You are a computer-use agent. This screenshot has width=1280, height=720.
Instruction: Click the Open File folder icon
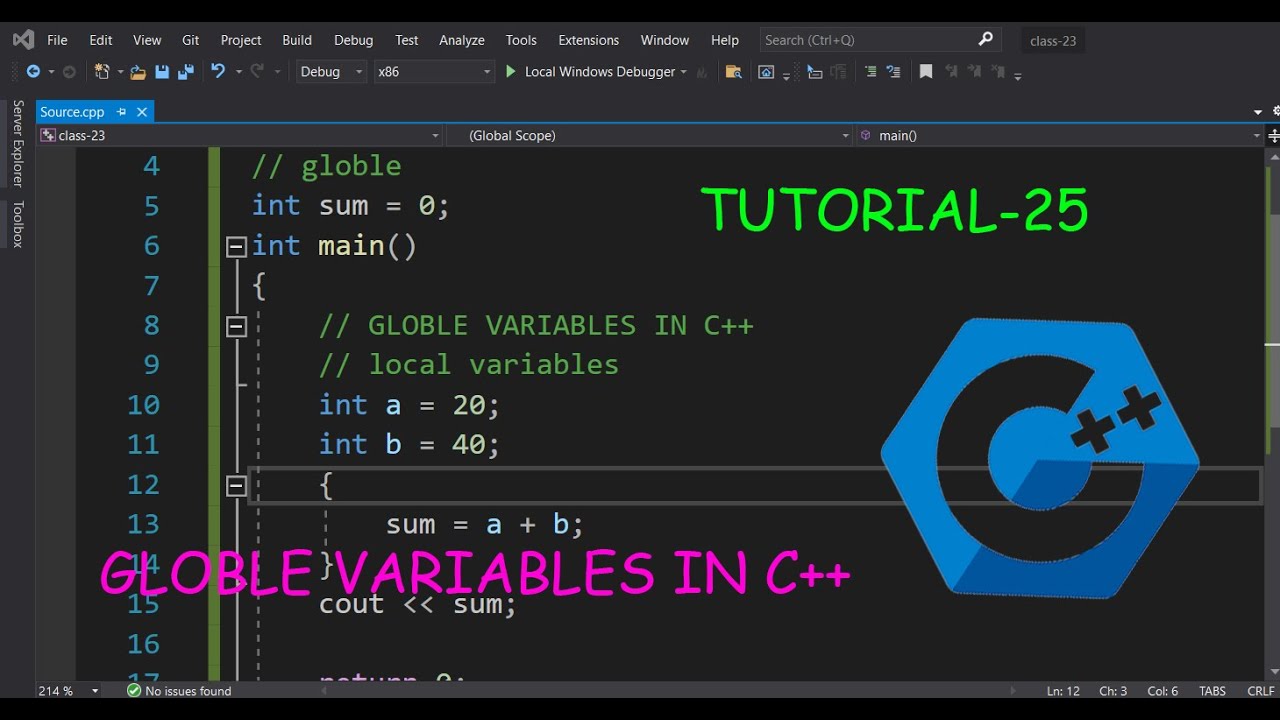click(x=138, y=72)
